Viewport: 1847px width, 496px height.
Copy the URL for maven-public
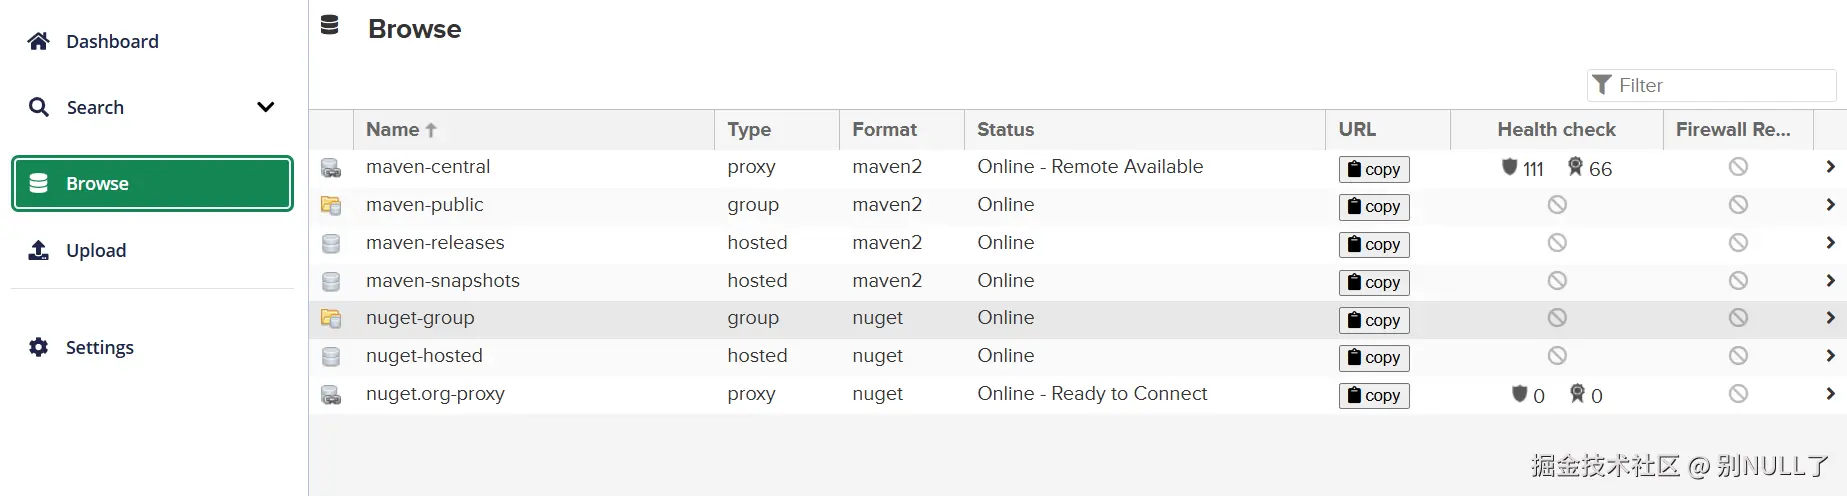(x=1374, y=207)
